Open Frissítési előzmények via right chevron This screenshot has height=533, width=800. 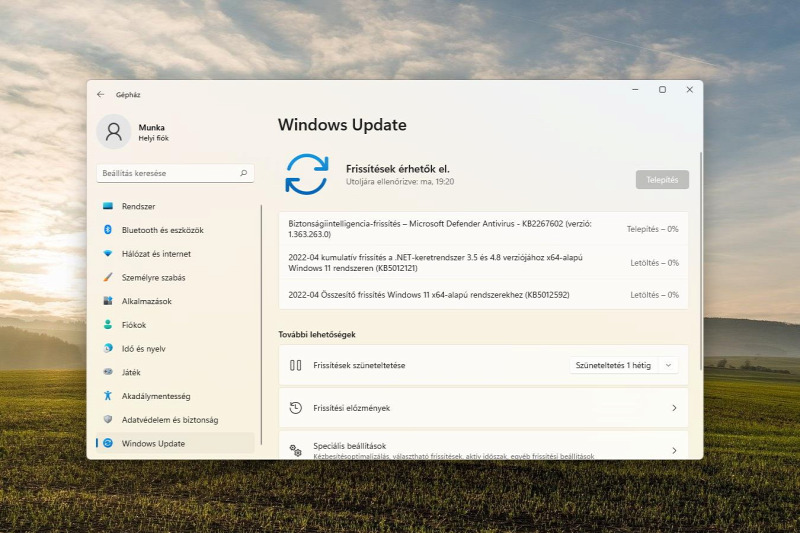pyautogui.click(x=674, y=408)
